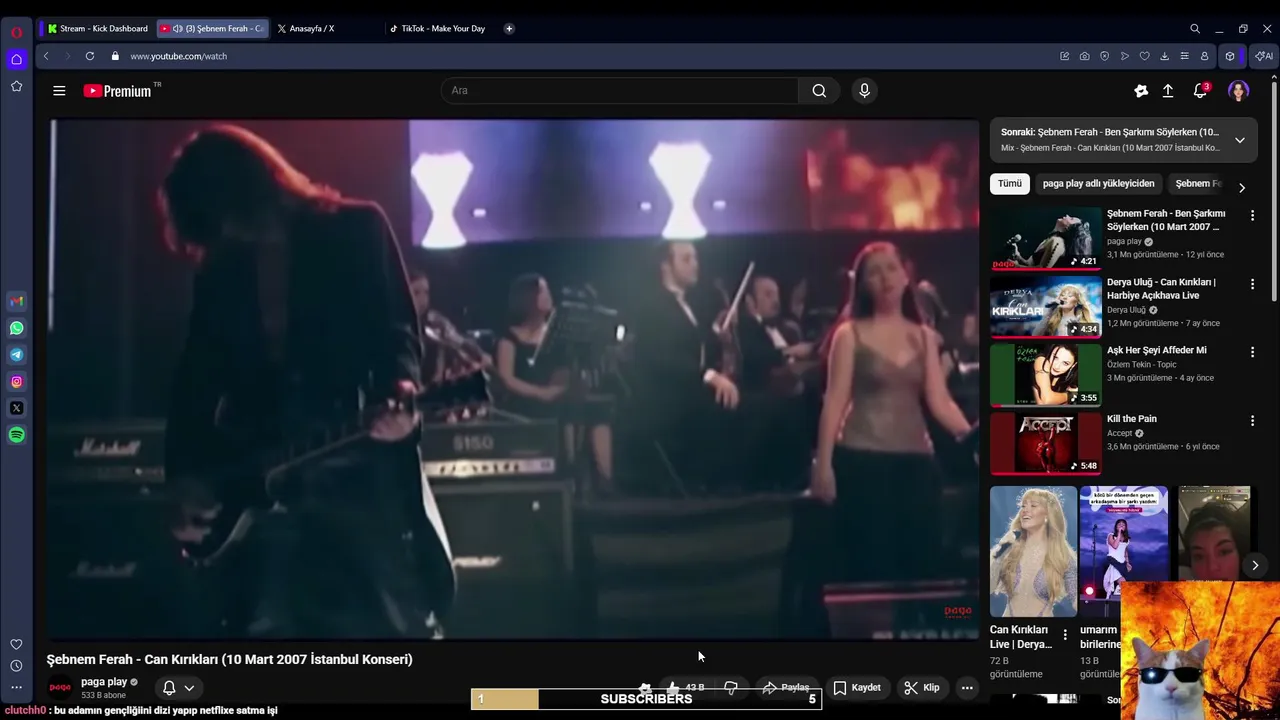Open options menu for Kill the Pain
Screen dimensions: 1280x720
point(1252,421)
